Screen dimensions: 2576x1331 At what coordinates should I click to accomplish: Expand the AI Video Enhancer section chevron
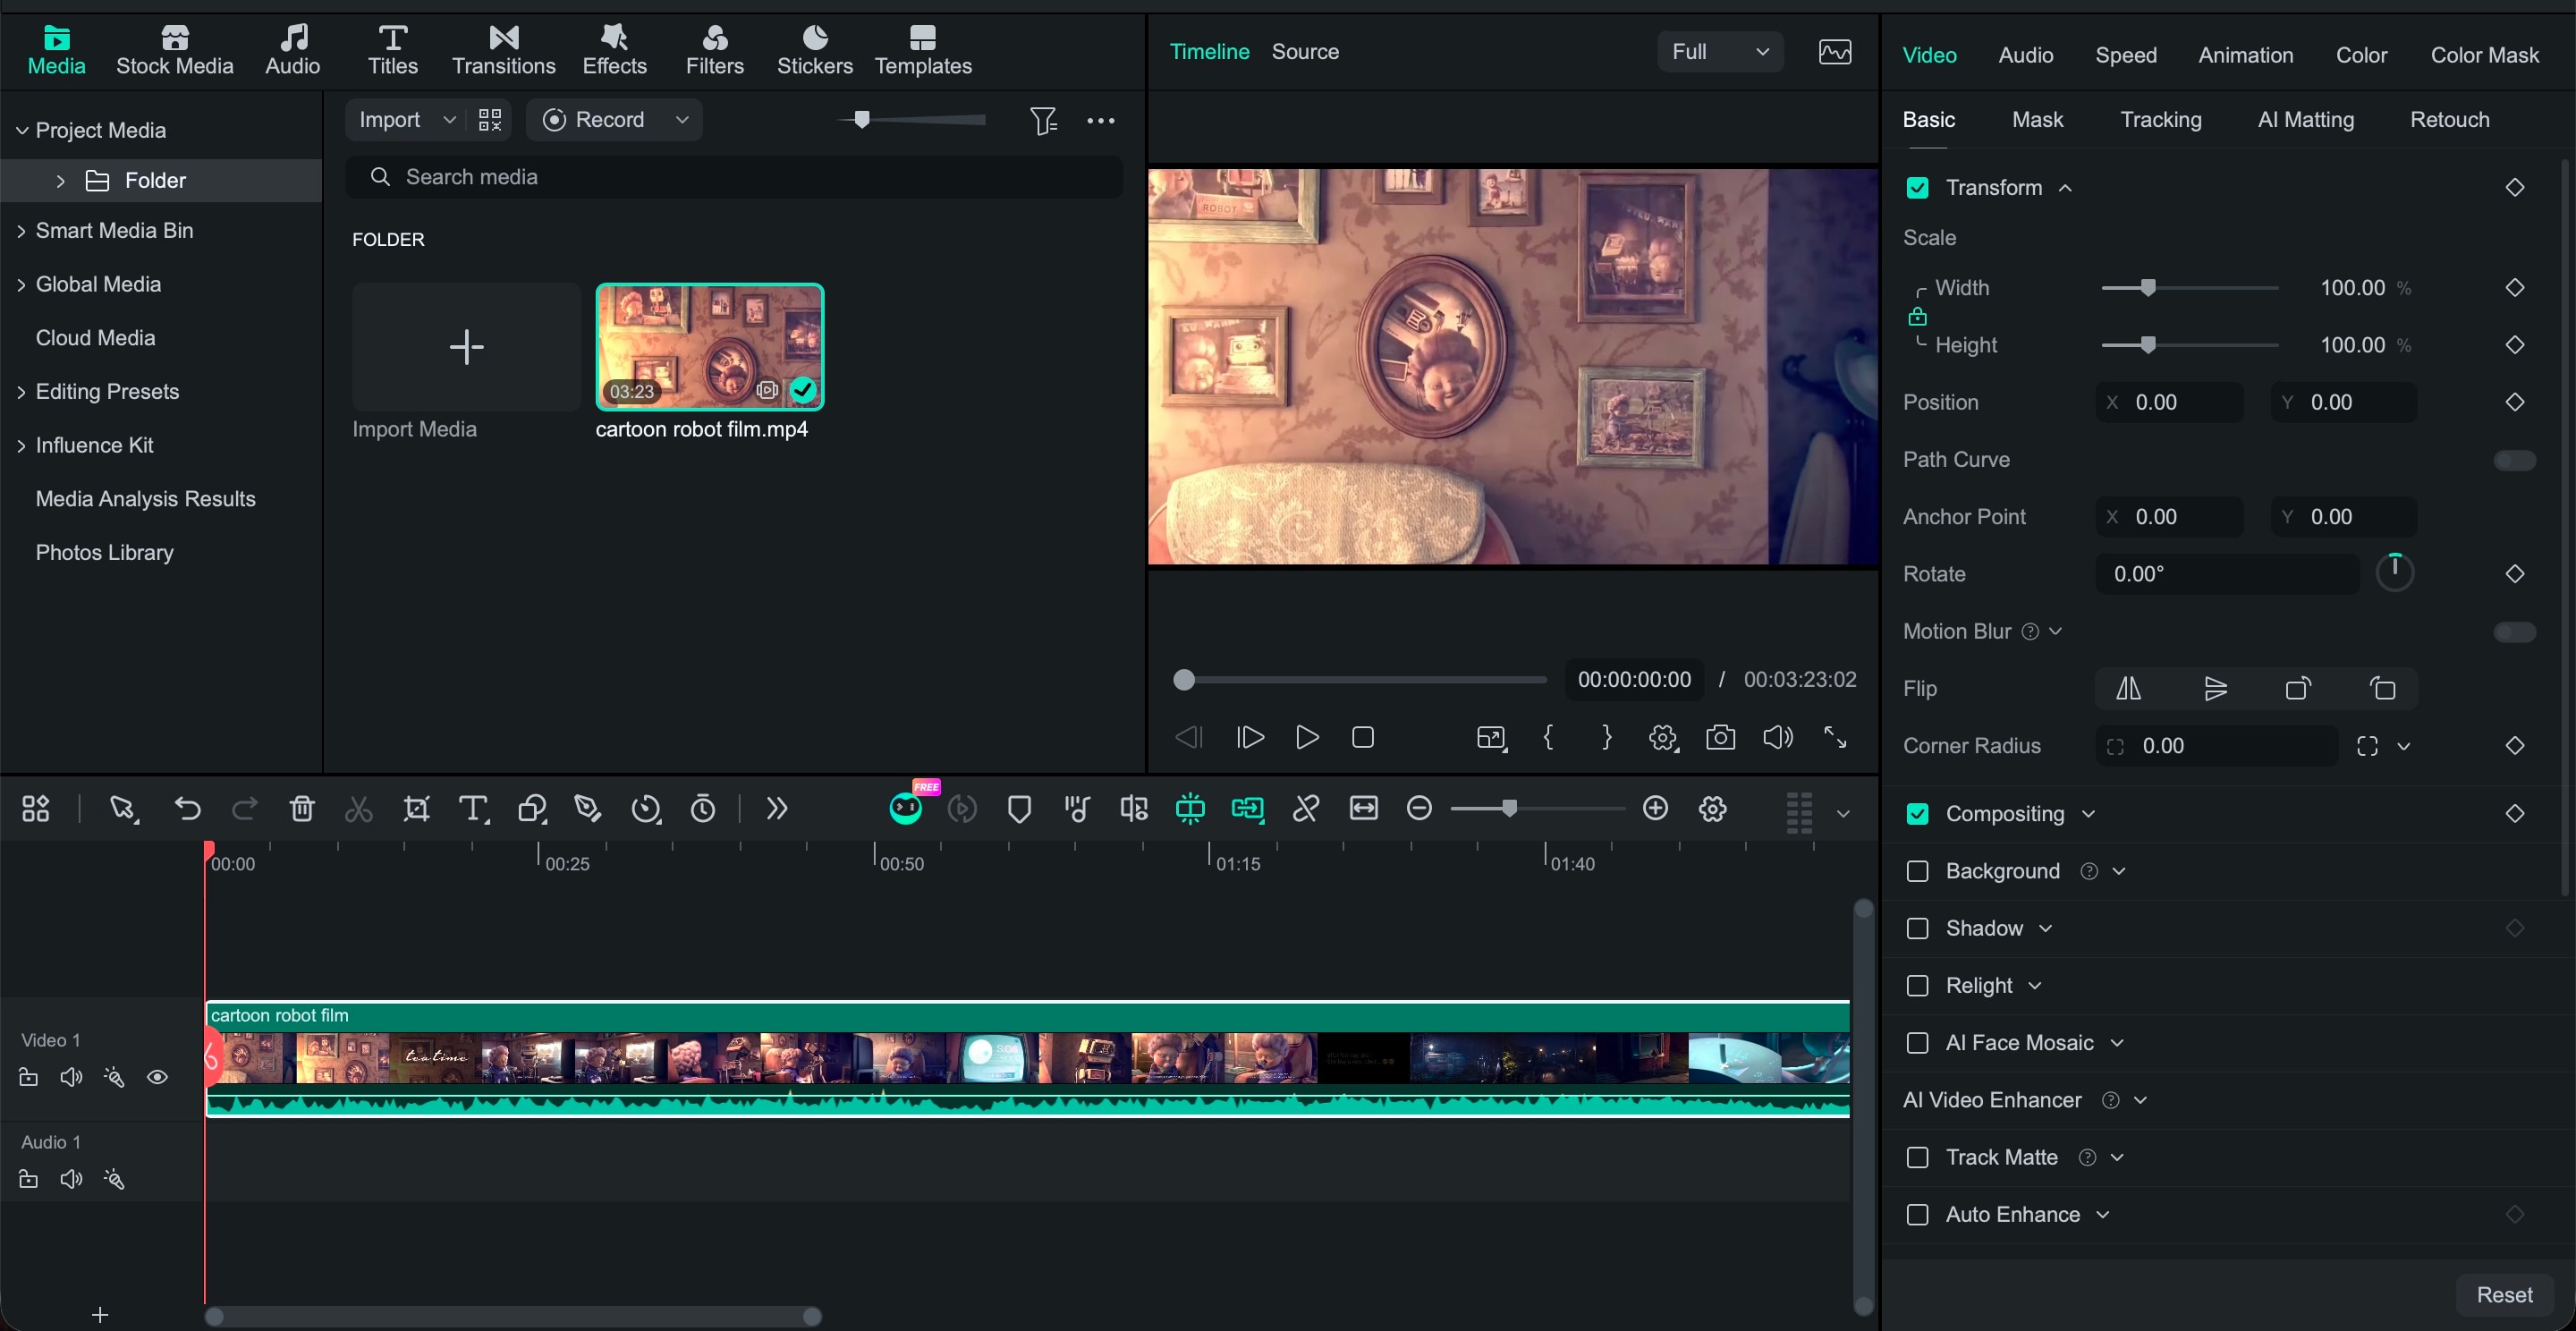[x=2141, y=1100]
